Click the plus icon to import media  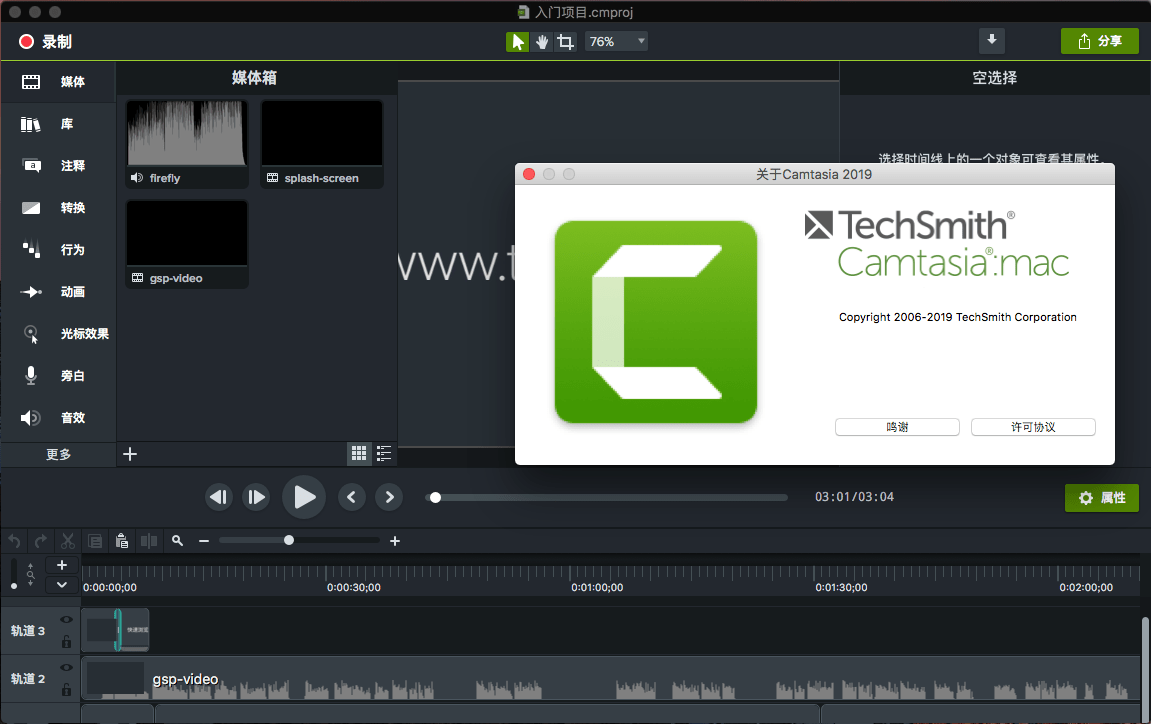click(x=130, y=455)
